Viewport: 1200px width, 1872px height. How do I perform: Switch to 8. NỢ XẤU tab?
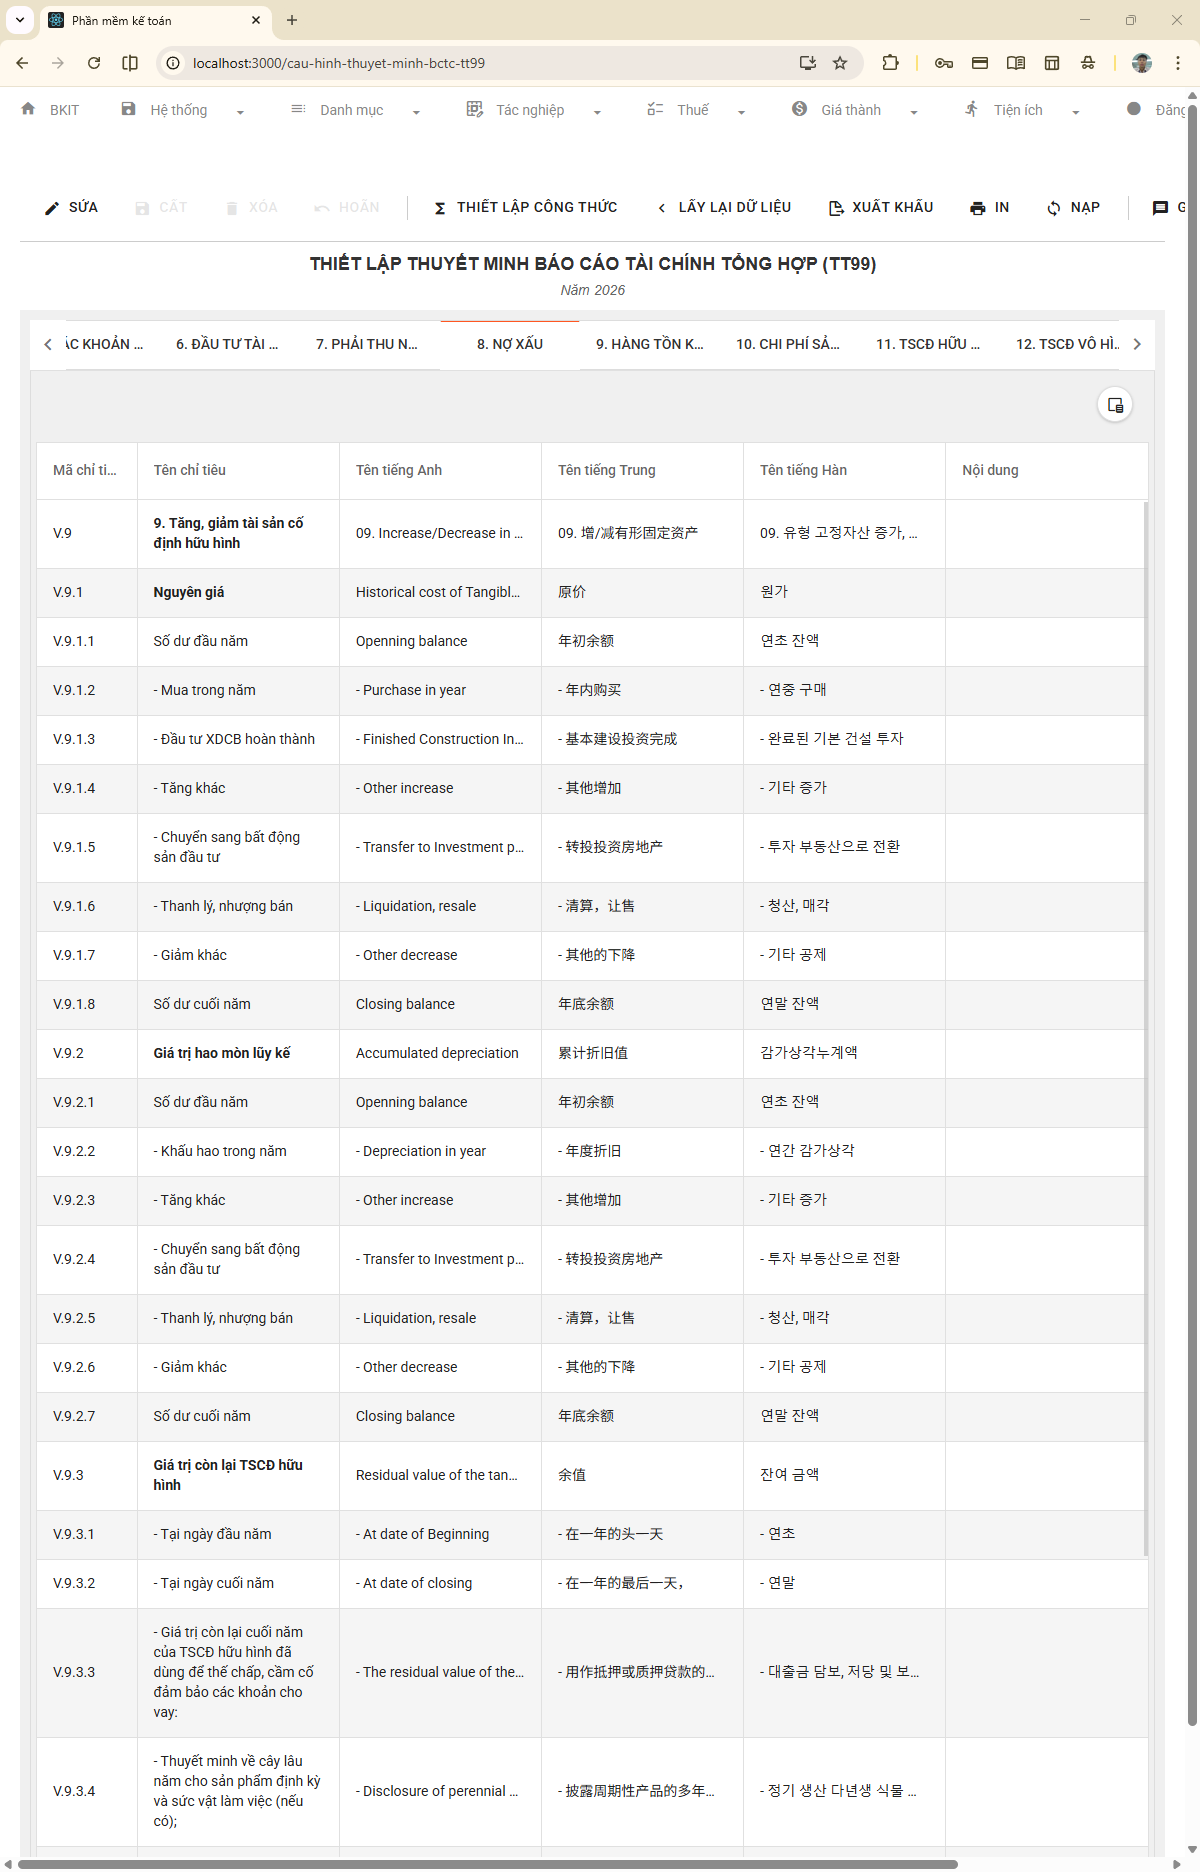[510, 344]
